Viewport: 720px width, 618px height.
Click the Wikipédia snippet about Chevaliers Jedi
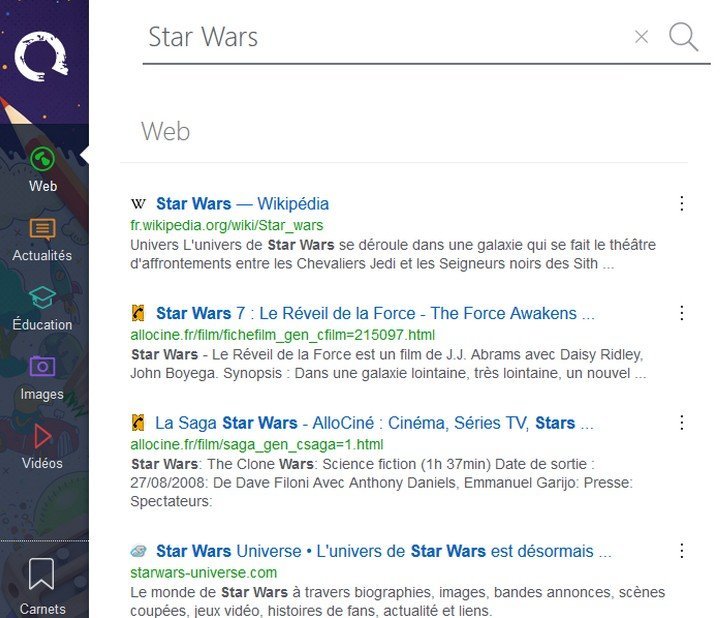click(x=393, y=254)
